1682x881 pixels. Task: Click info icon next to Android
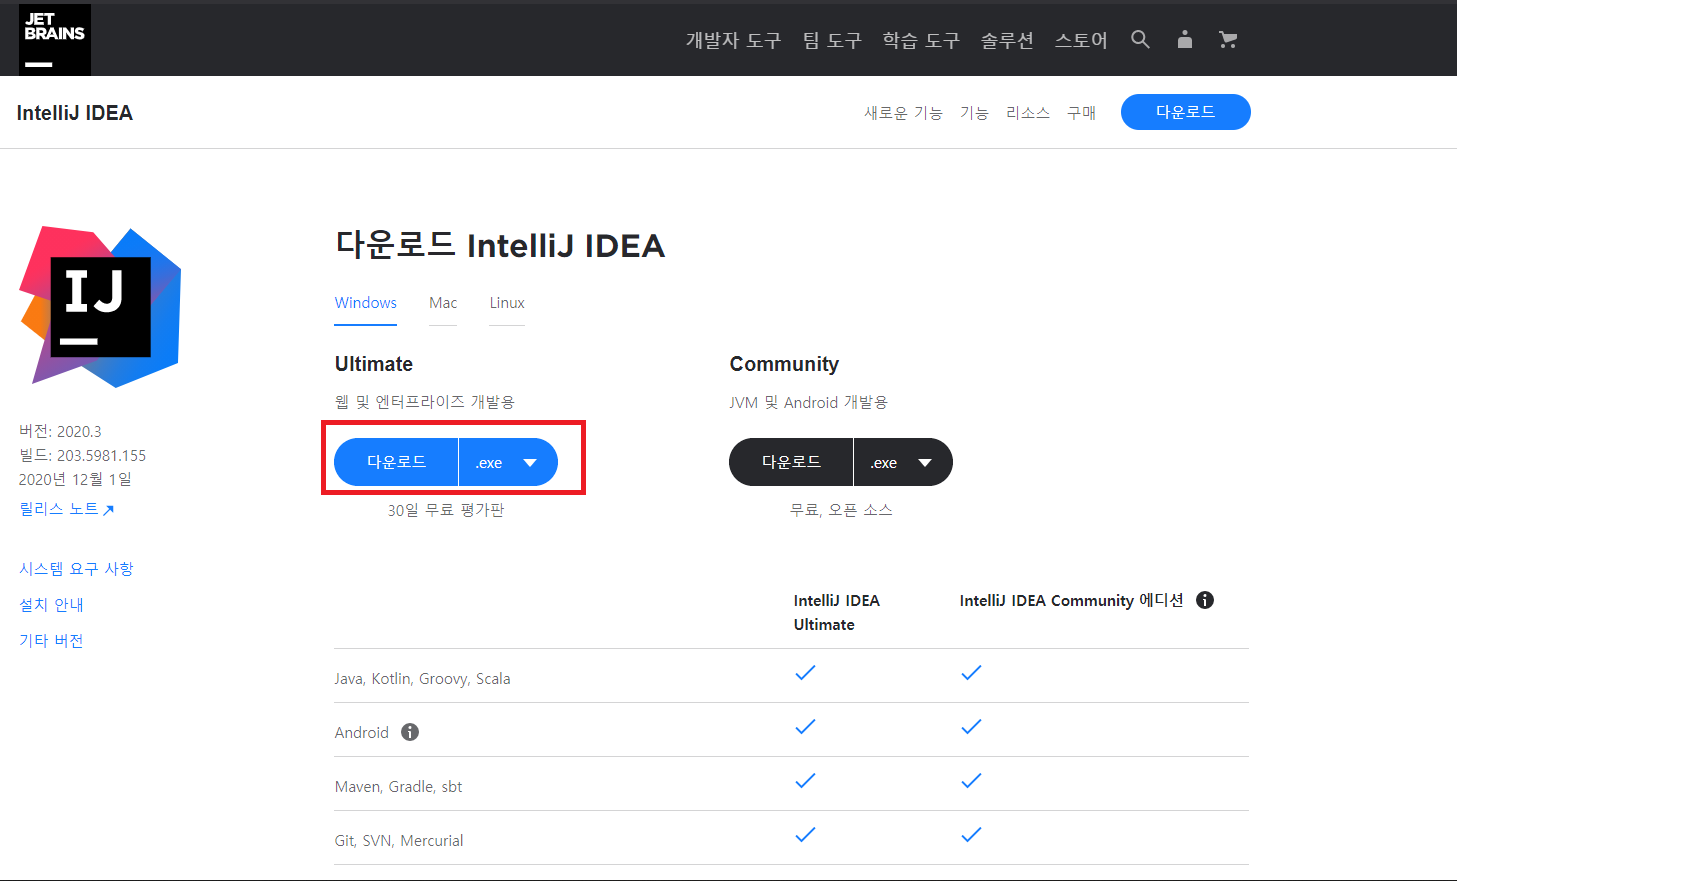click(x=410, y=732)
